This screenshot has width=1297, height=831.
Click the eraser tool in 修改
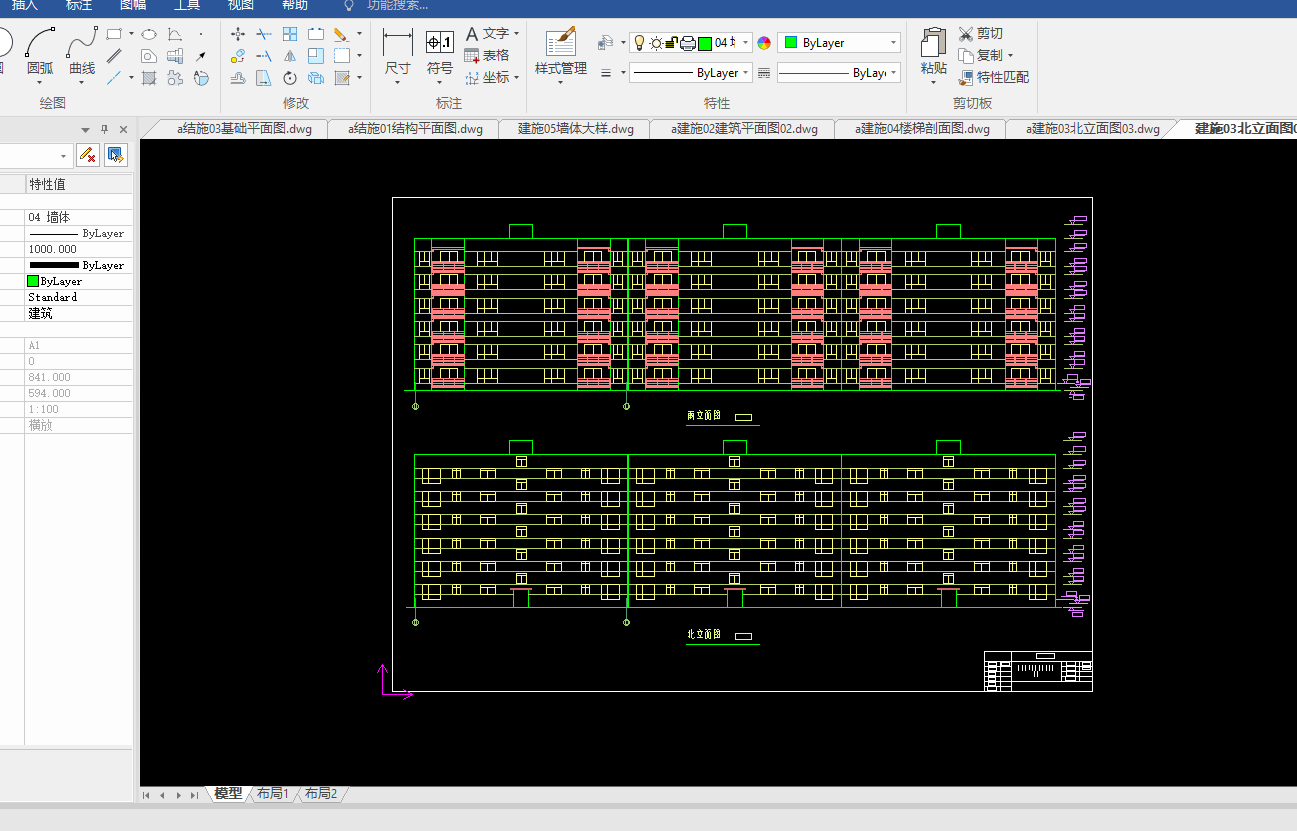coord(342,34)
